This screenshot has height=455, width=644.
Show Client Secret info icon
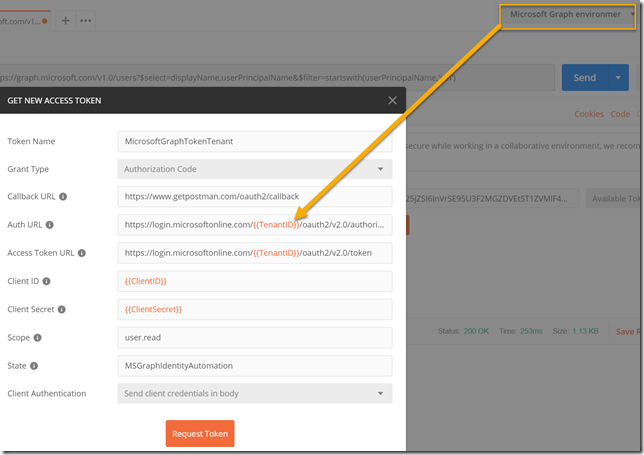[62, 309]
